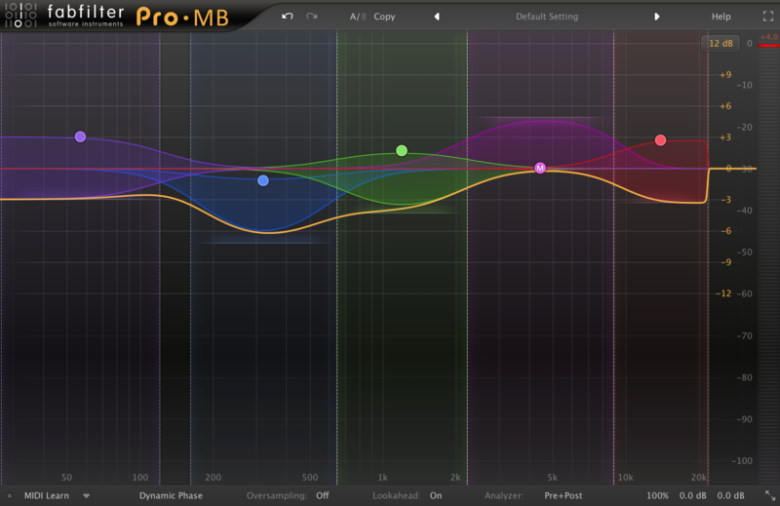Click the +4.0 peak level readout

tap(769, 37)
